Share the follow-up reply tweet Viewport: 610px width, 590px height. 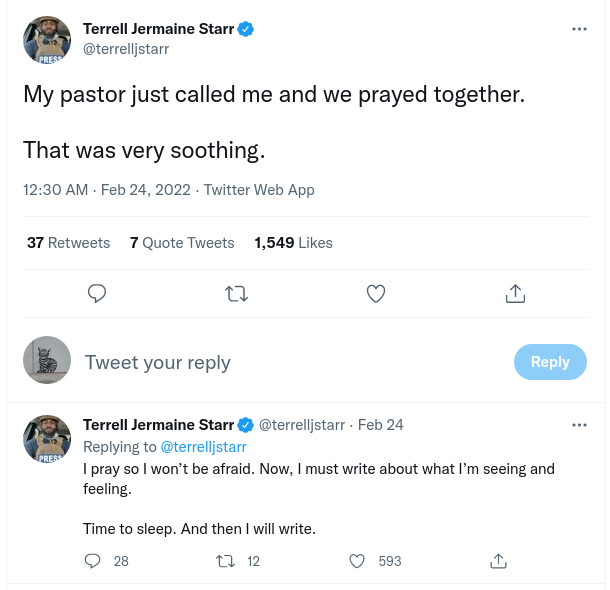coord(499,561)
